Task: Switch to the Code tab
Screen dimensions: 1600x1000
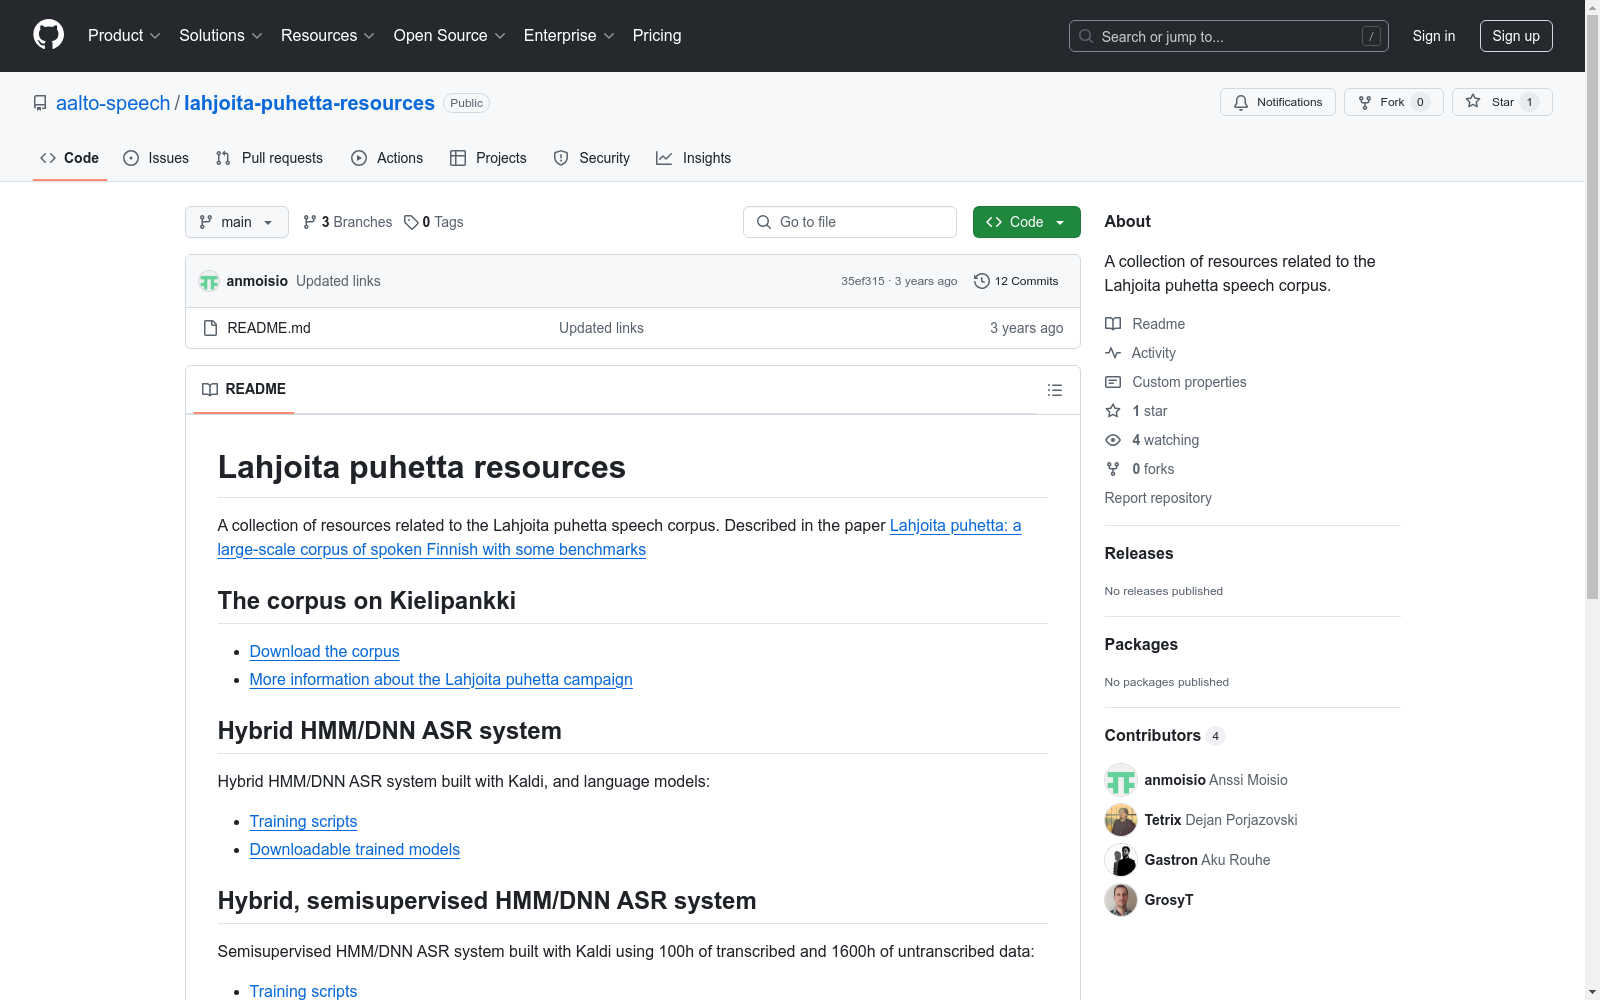Action: (70, 158)
